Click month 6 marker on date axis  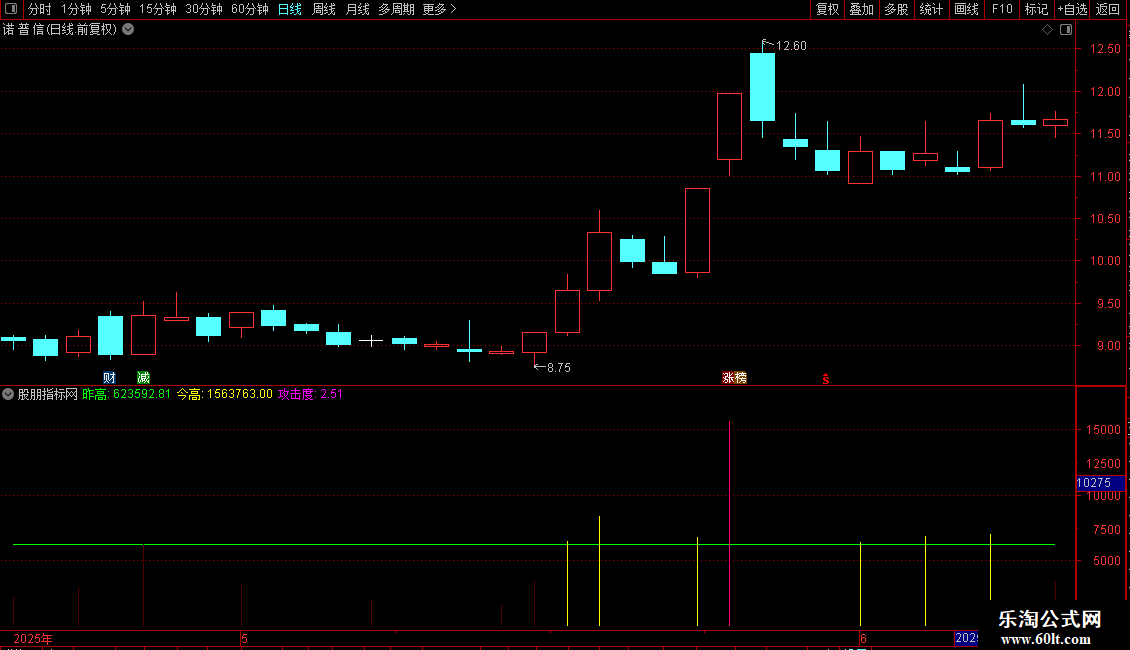pyautogui.click(x=863, y=638)
